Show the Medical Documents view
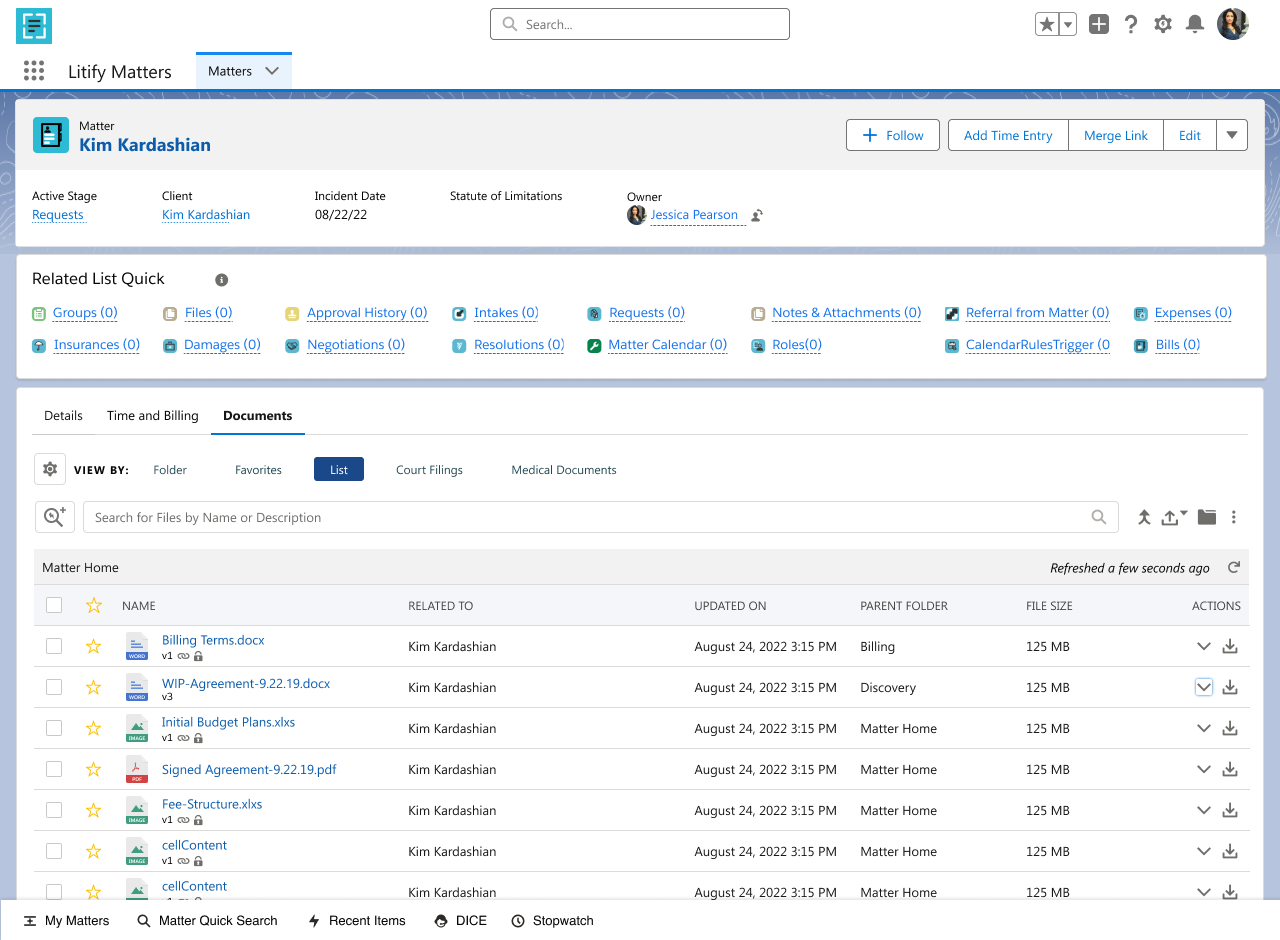 click(x=564, y=469)
